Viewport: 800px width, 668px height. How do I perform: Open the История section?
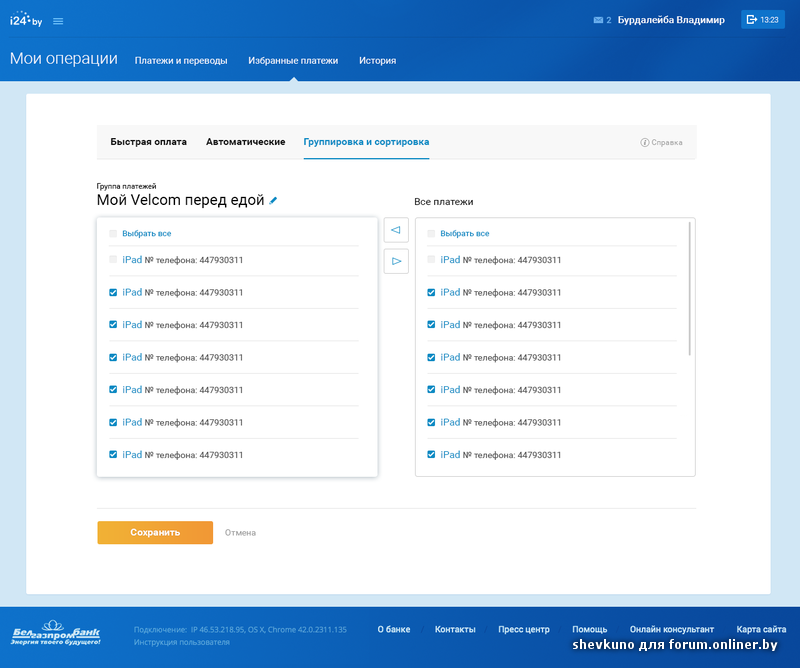[x=378, y=60]
